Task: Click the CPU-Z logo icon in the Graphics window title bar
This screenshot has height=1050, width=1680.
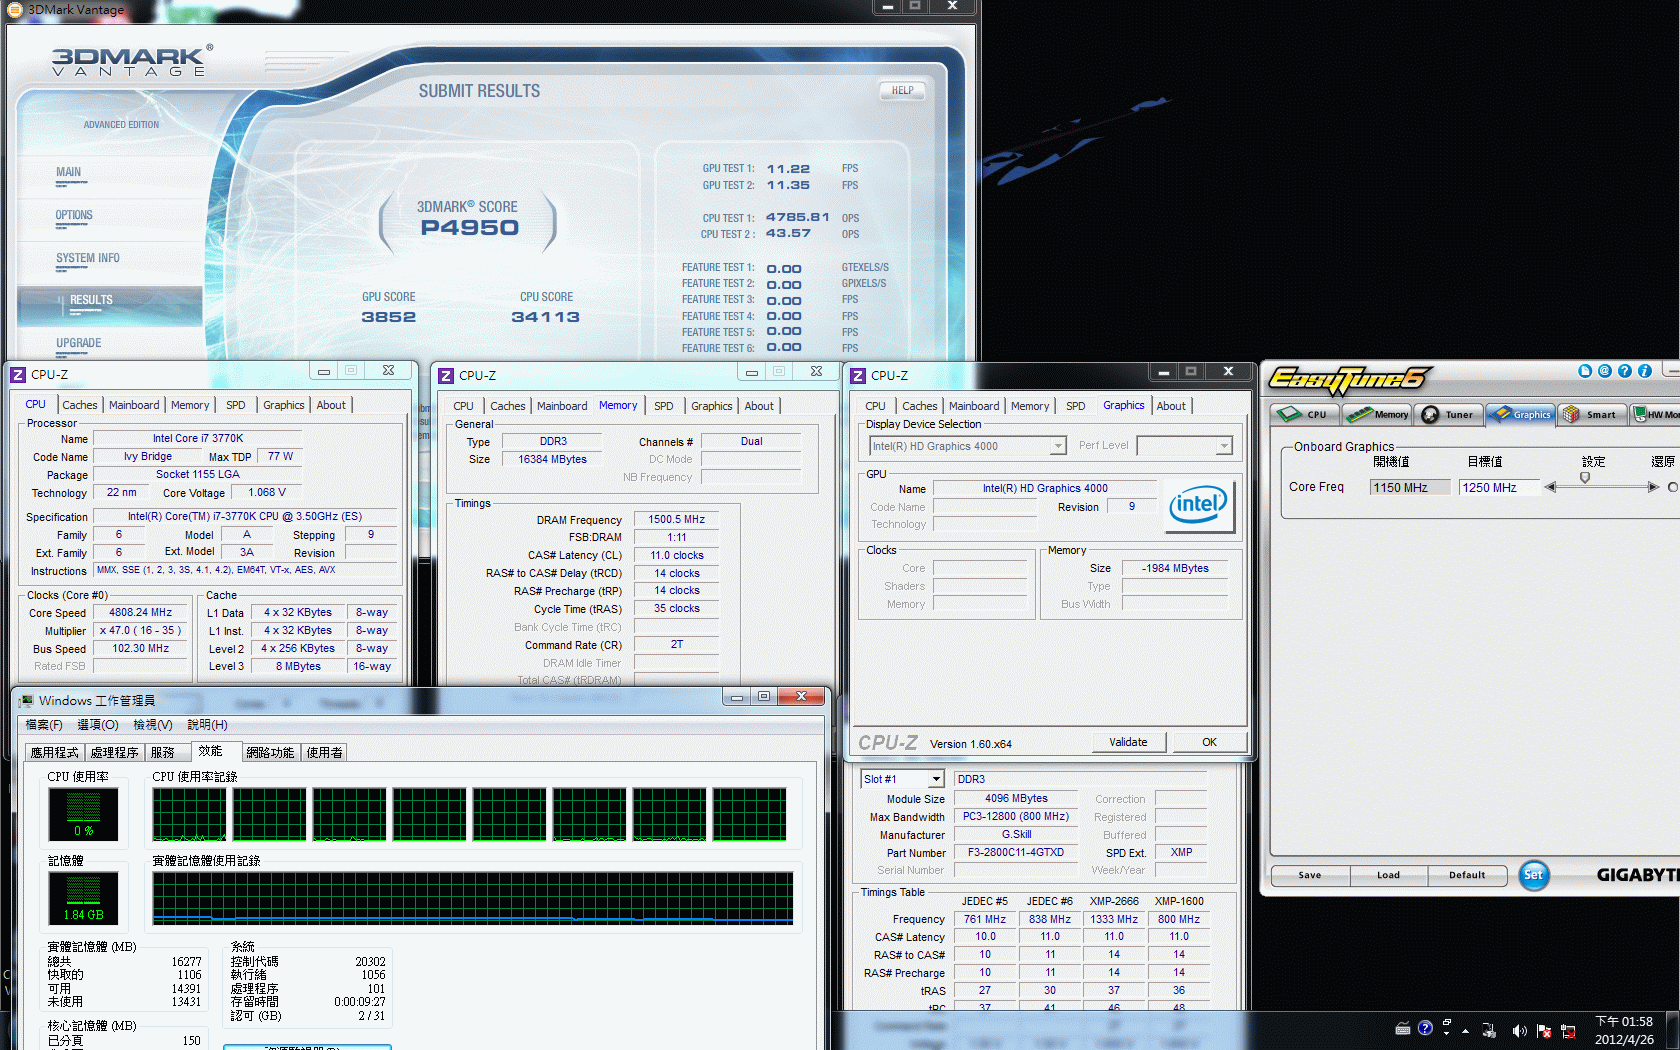Action: tap(858, 375)
